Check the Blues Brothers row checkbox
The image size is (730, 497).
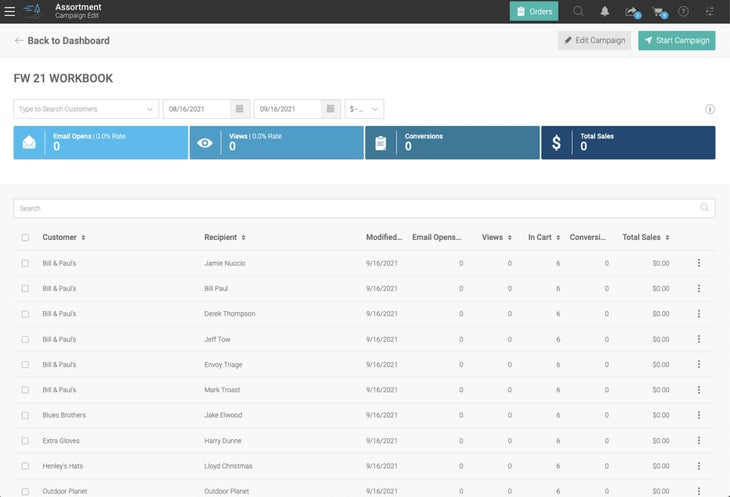25,415
